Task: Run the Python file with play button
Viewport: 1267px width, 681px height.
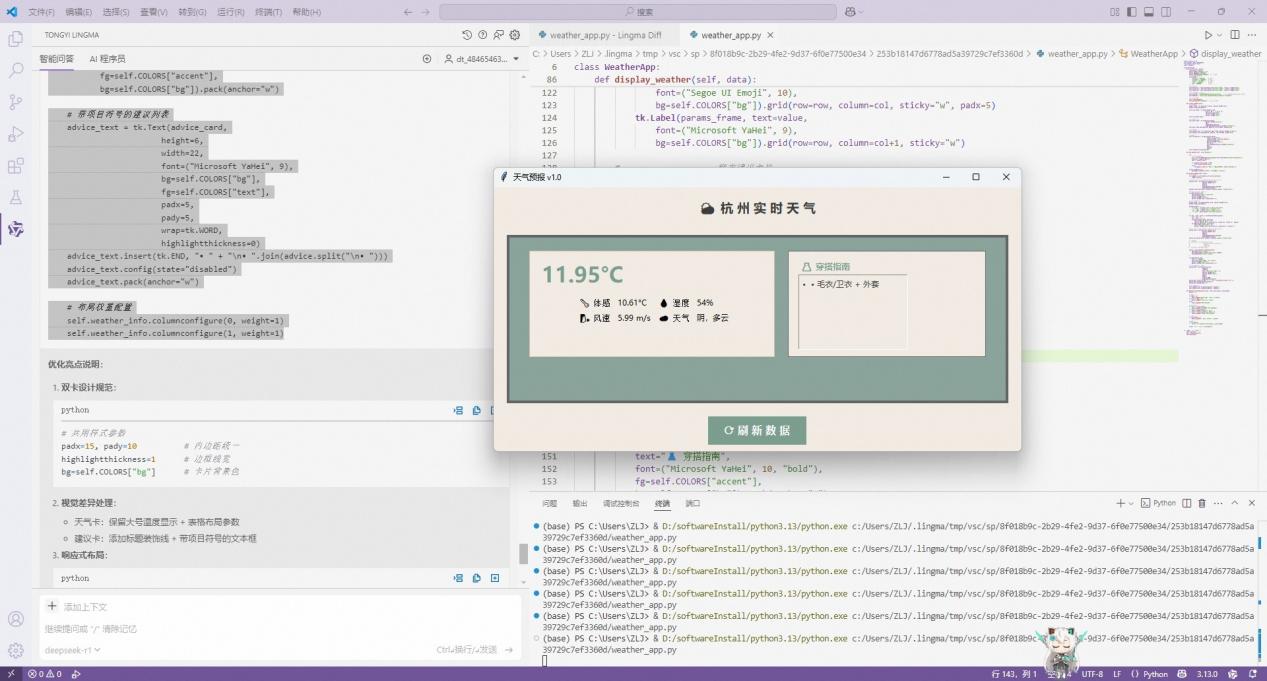Action: point(1208,35)
